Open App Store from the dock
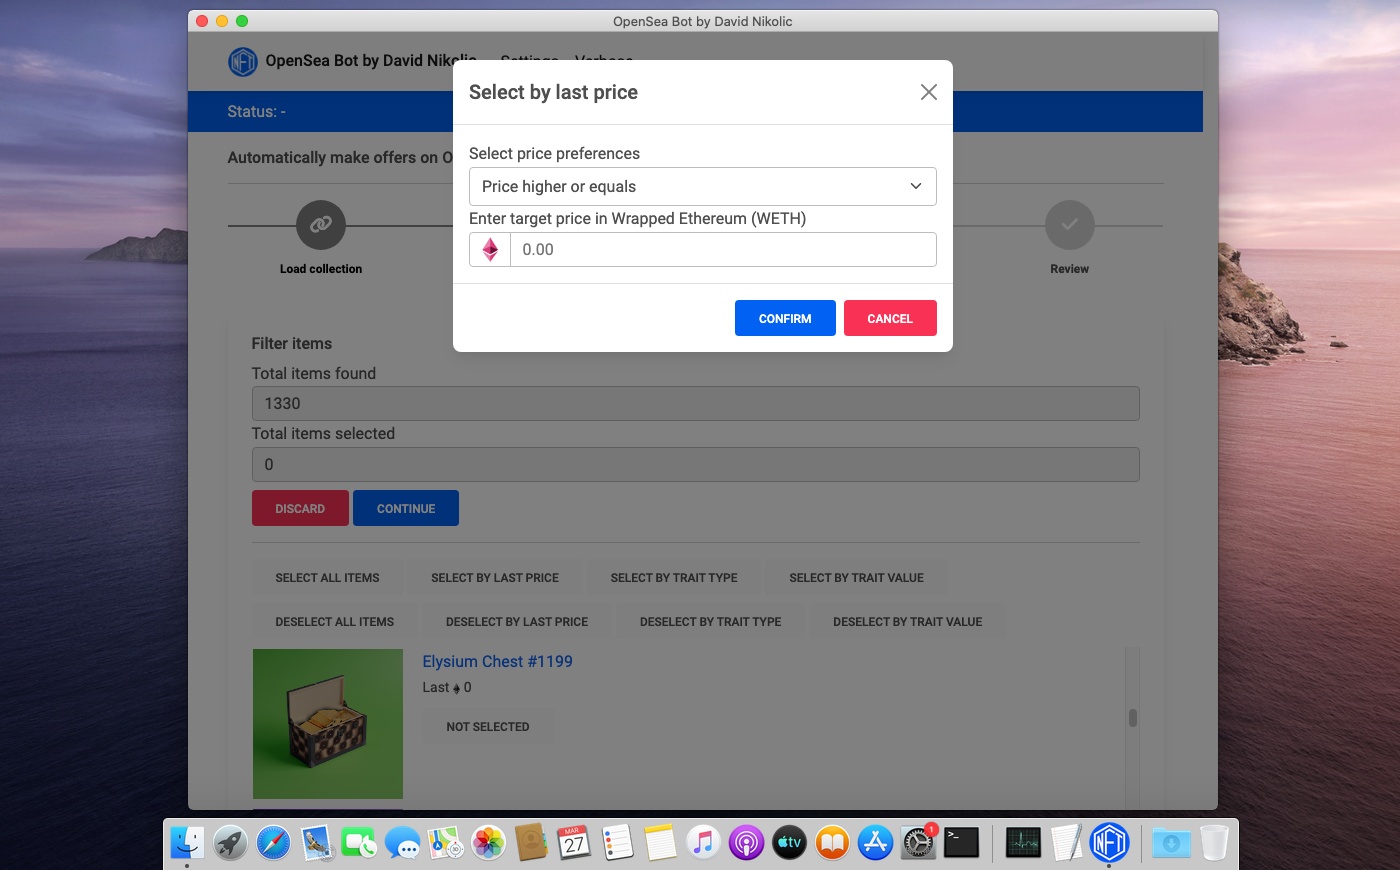Viewport: 1400px width, 870px height. click(x=875, y=843)
